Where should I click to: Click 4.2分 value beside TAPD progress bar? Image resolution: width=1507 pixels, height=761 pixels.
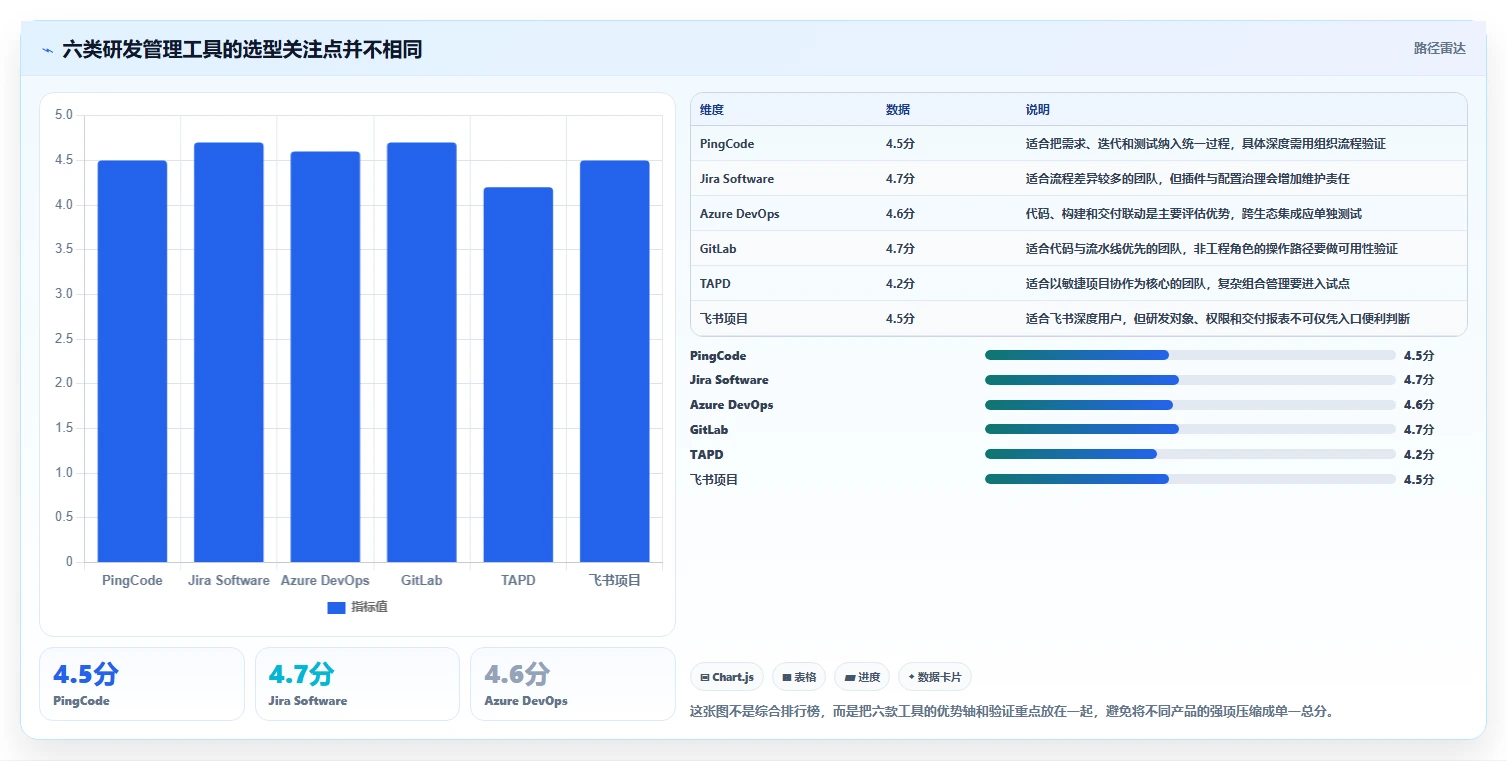tap(1419, 455)
